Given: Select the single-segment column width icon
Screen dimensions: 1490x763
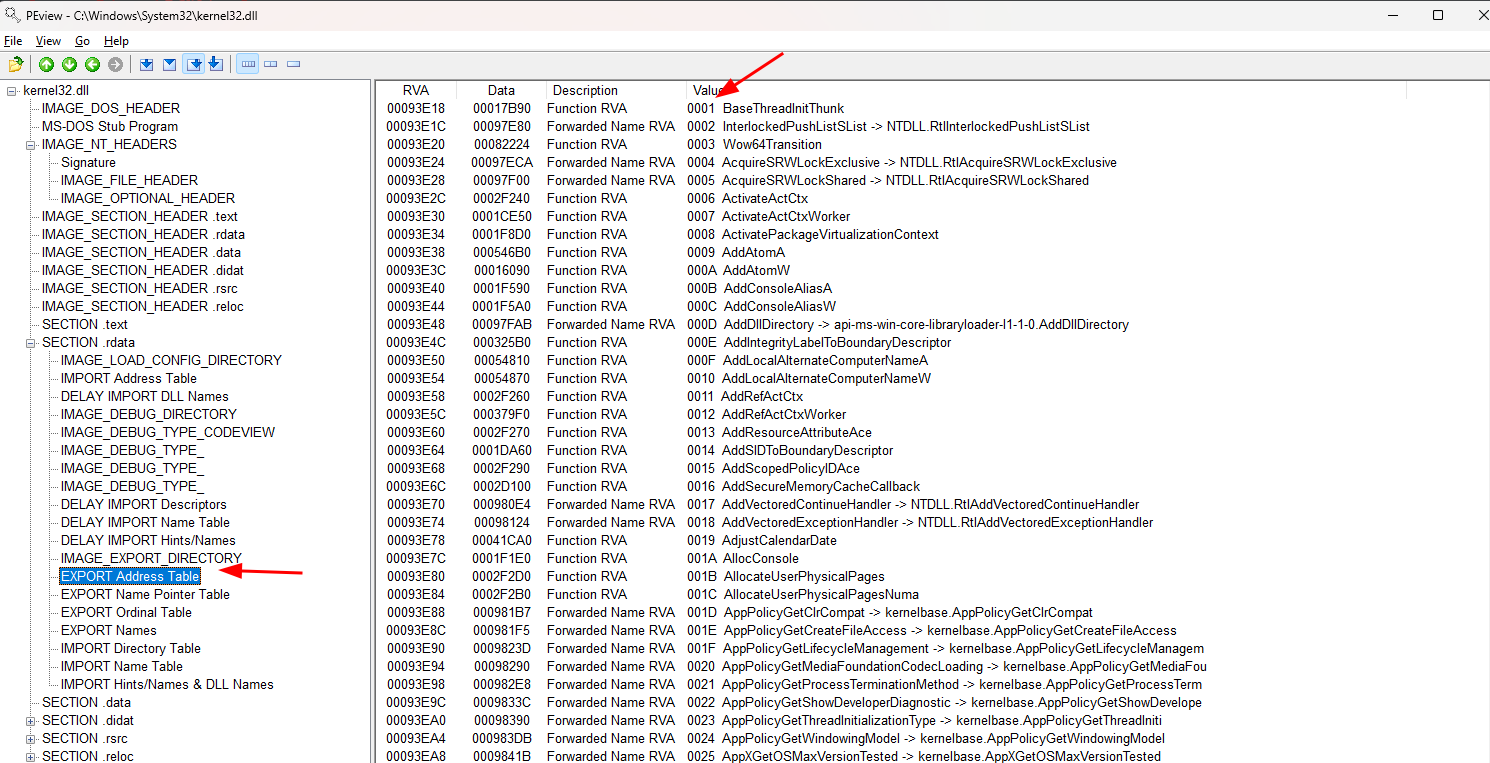Looking at the screenshot, I should pos(294,65).
